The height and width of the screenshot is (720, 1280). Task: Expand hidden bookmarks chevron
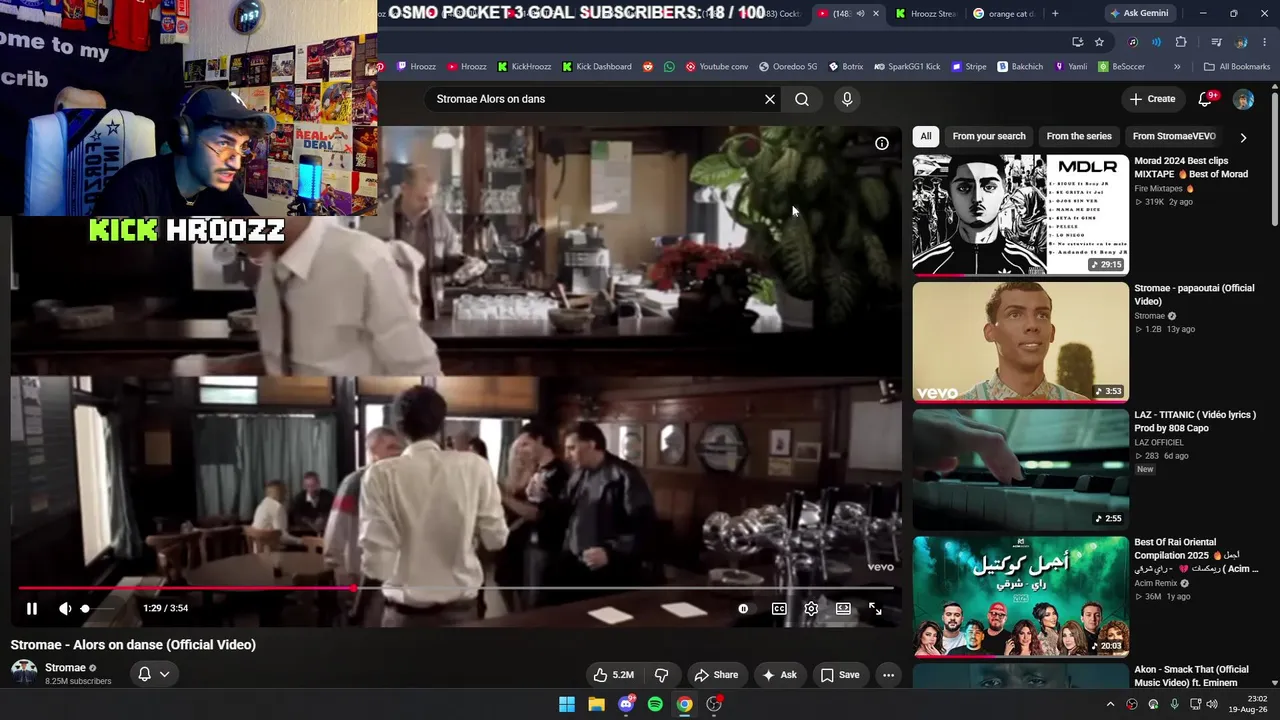coord(1177,67)
